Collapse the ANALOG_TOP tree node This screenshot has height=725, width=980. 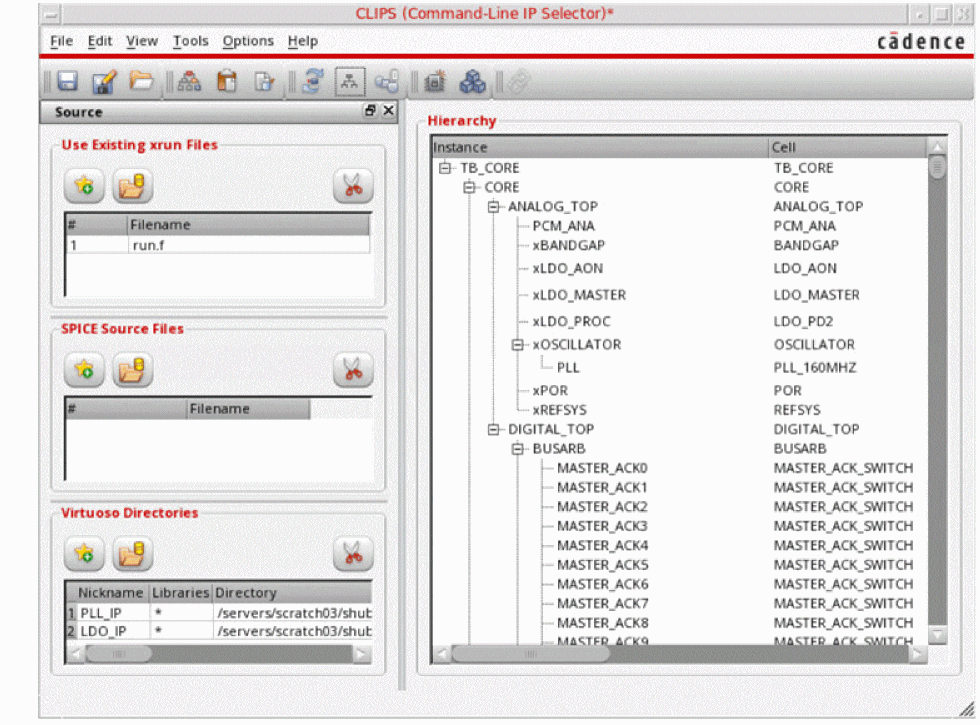494,207
